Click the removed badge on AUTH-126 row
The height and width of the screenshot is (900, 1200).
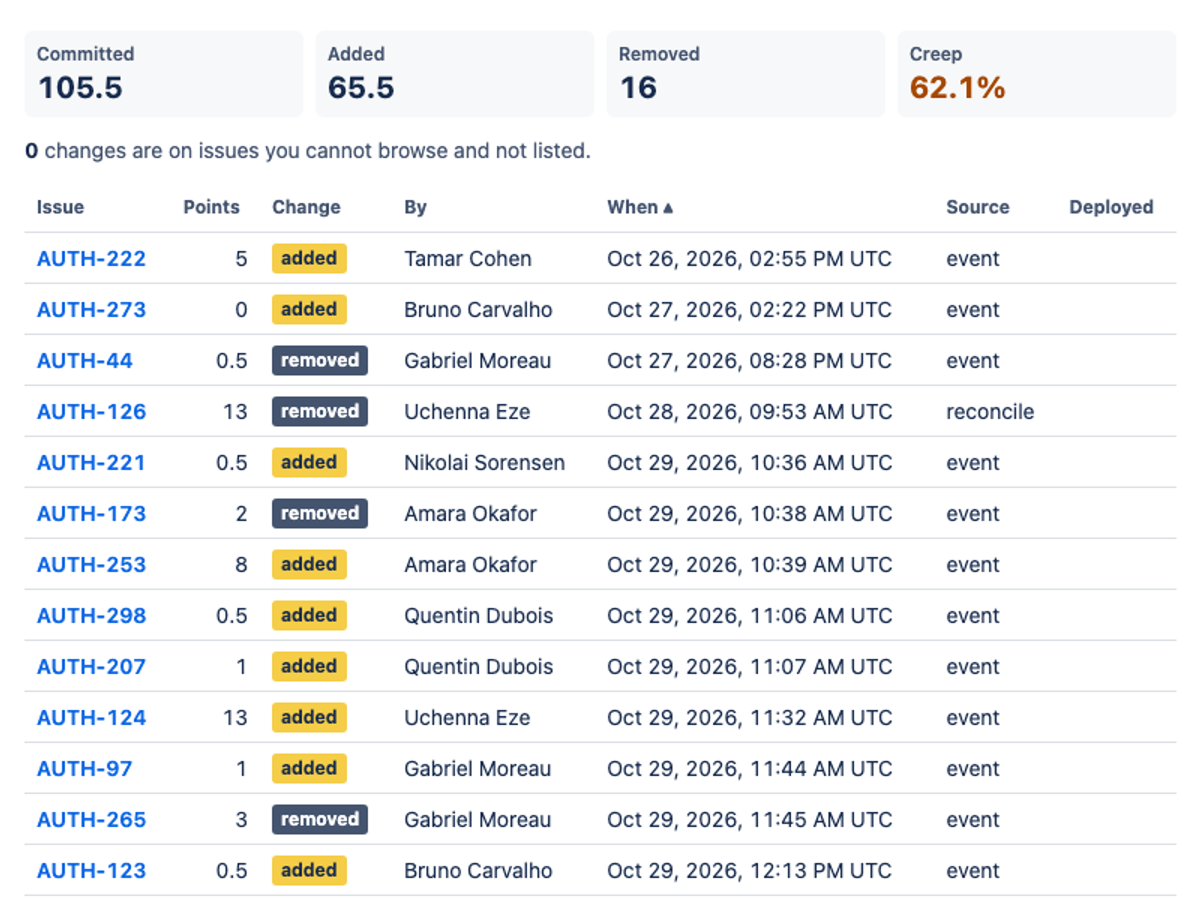pos(320,411)
